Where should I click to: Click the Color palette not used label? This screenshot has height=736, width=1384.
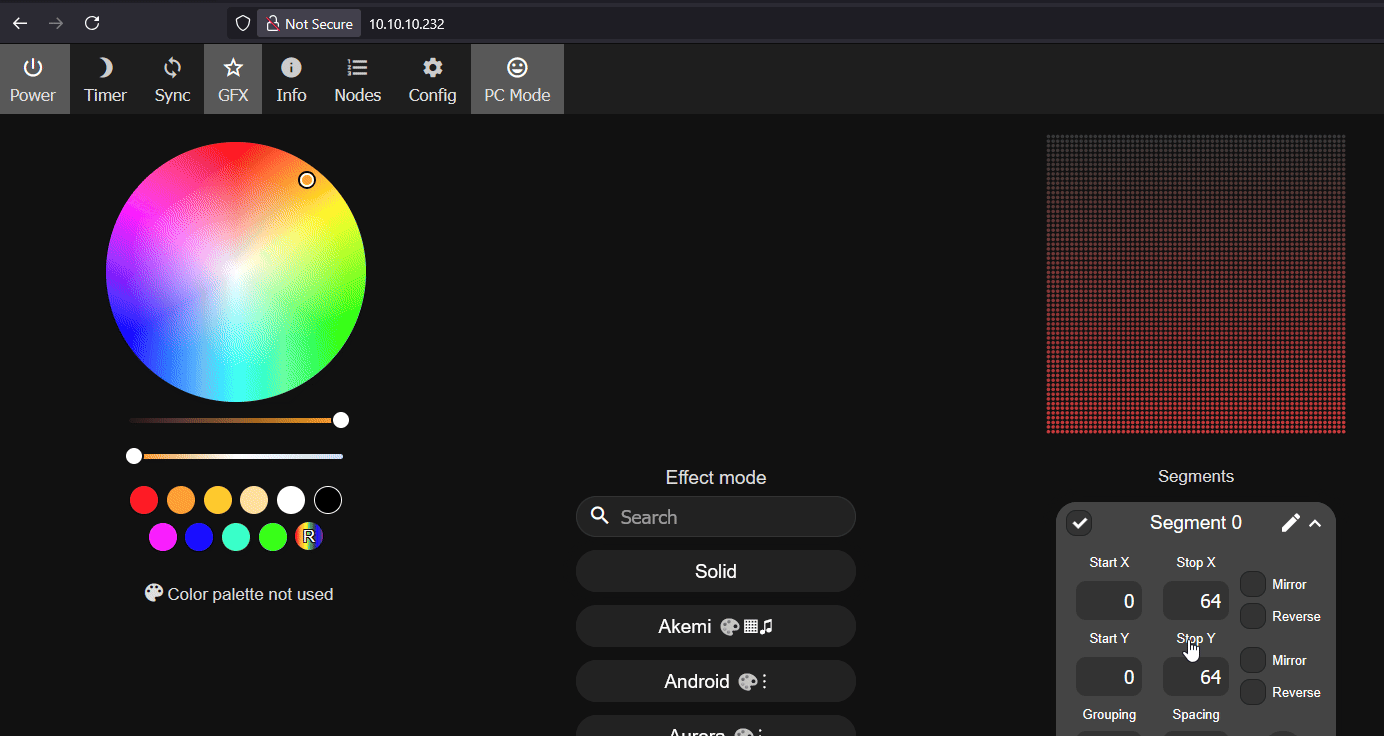click(239, 594)
